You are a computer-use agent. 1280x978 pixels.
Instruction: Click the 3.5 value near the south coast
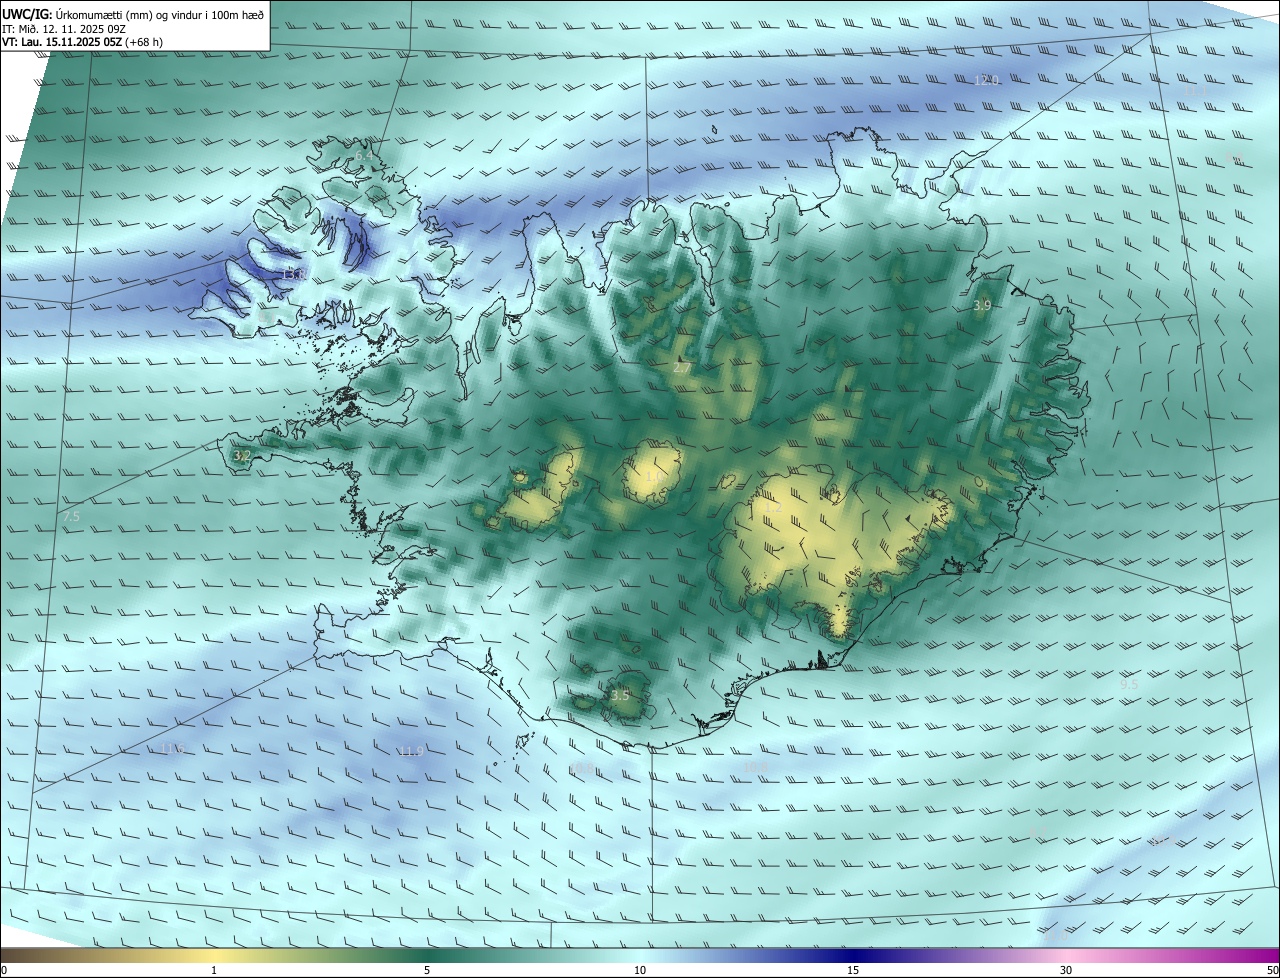(620, 696)
